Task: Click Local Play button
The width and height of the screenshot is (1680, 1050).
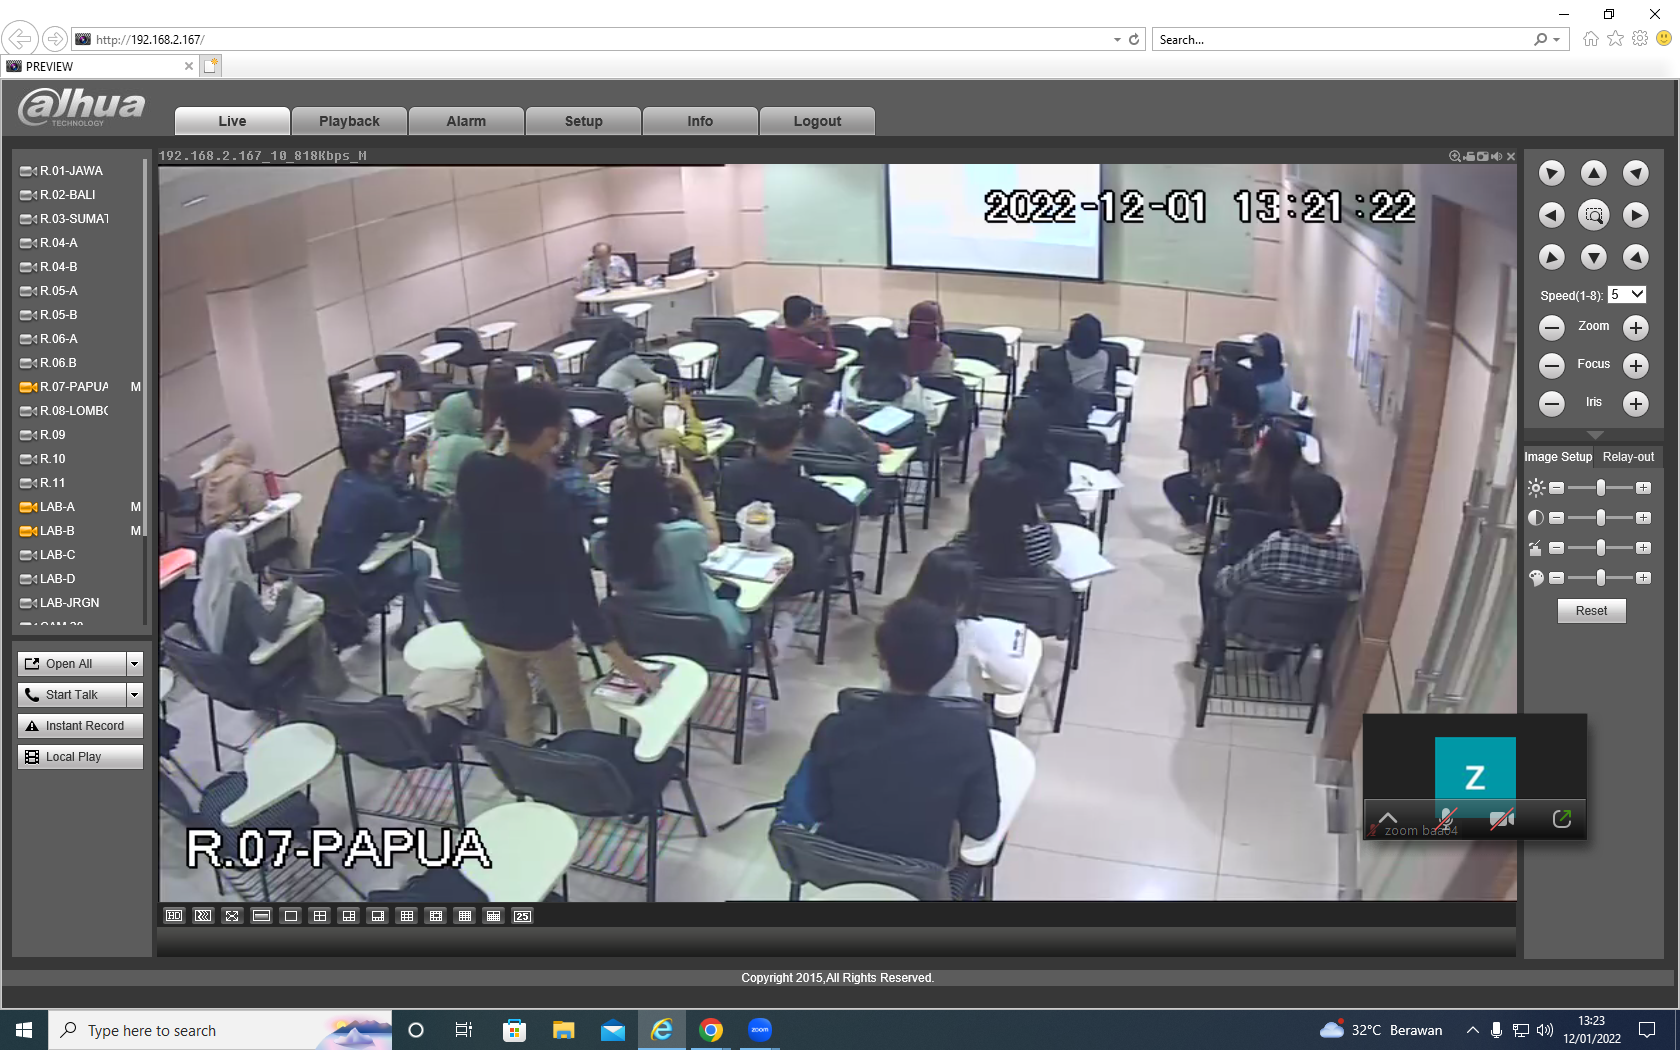Action: tap(80, 757)
